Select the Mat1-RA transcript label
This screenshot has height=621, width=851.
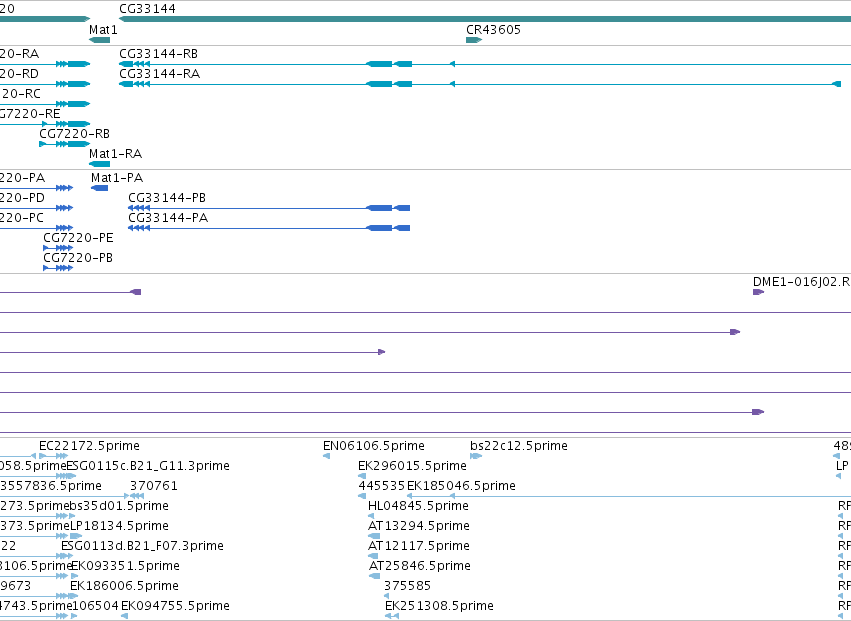(x=116, y=154)
